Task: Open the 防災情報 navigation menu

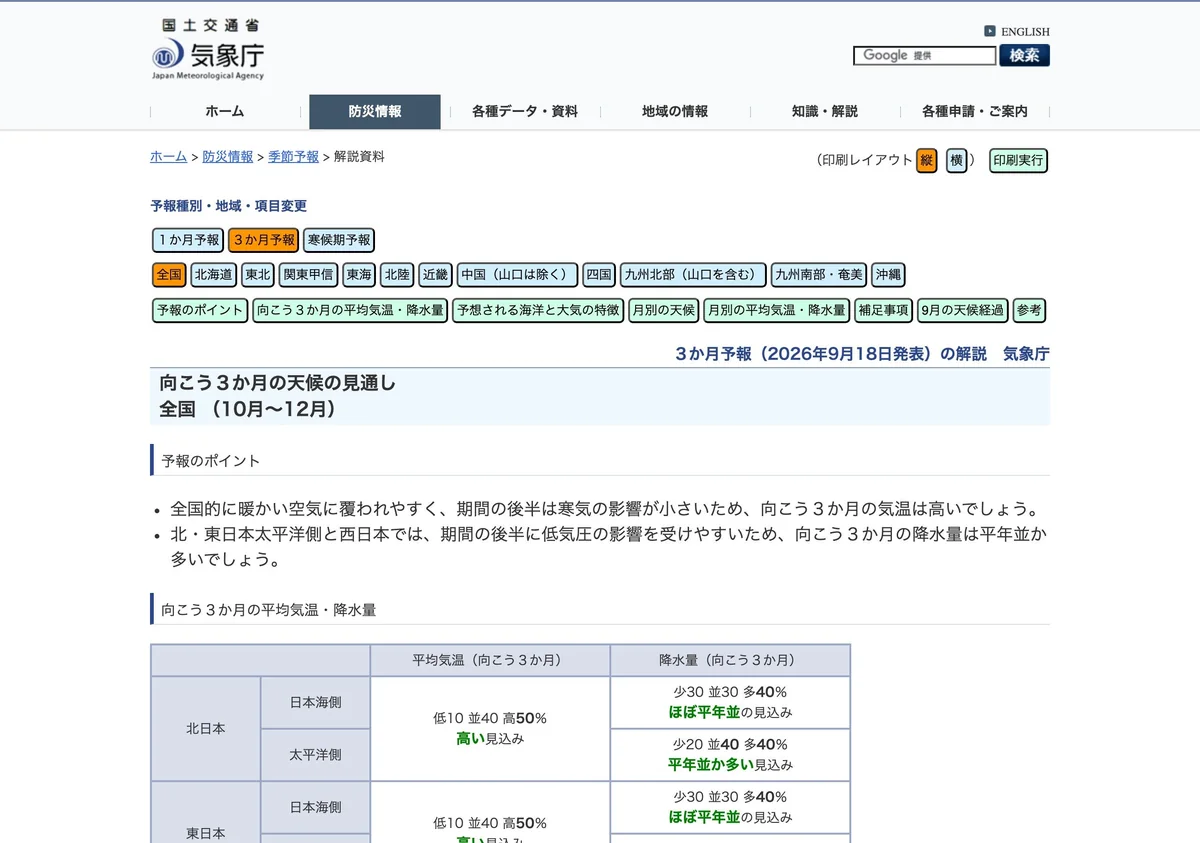Action: [x=375, y=112]
